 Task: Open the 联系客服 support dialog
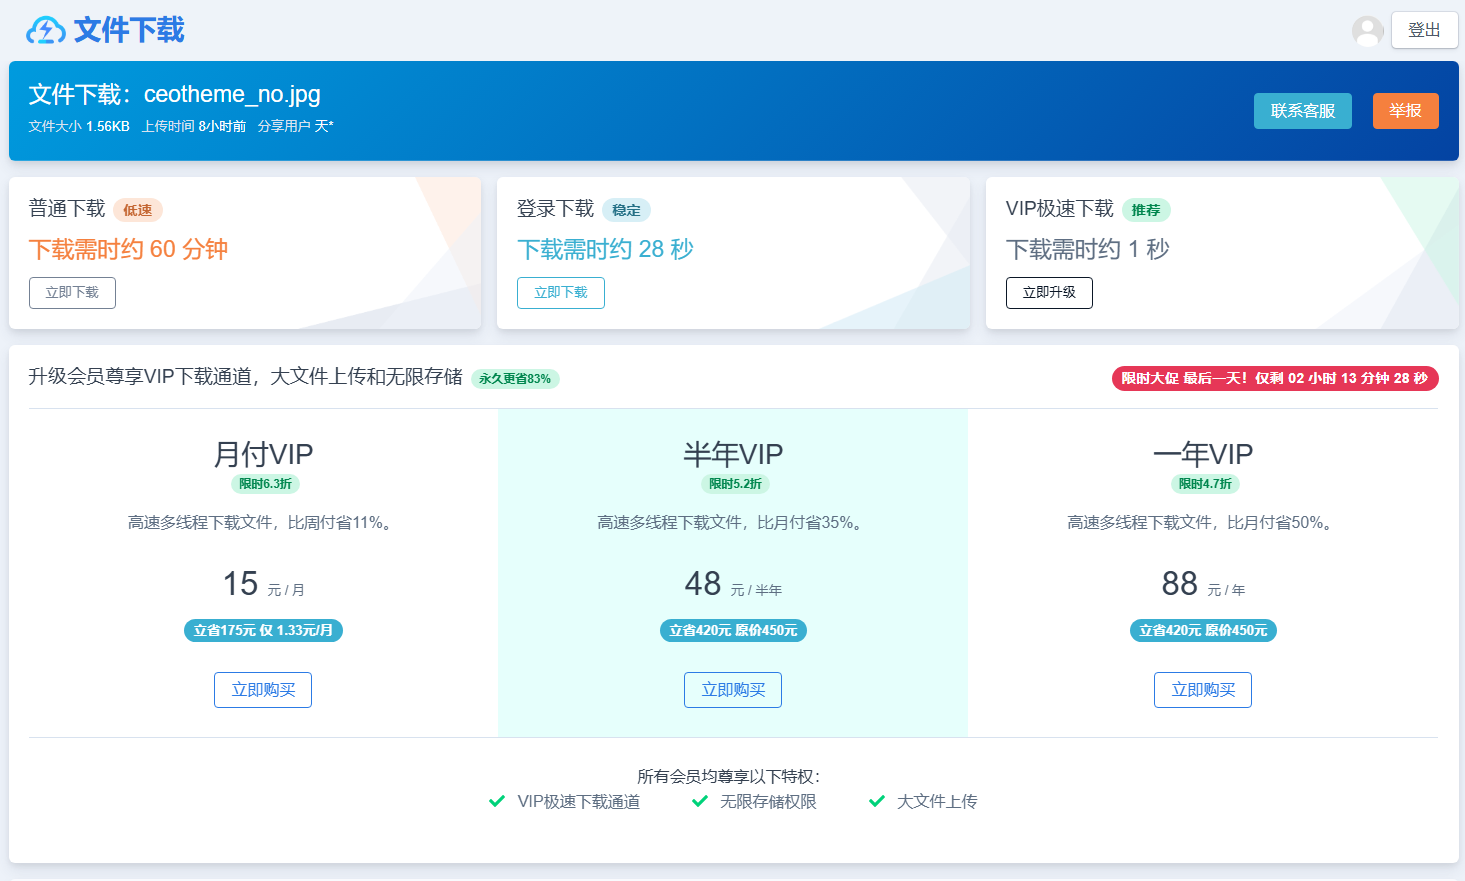coord(1302,111)
